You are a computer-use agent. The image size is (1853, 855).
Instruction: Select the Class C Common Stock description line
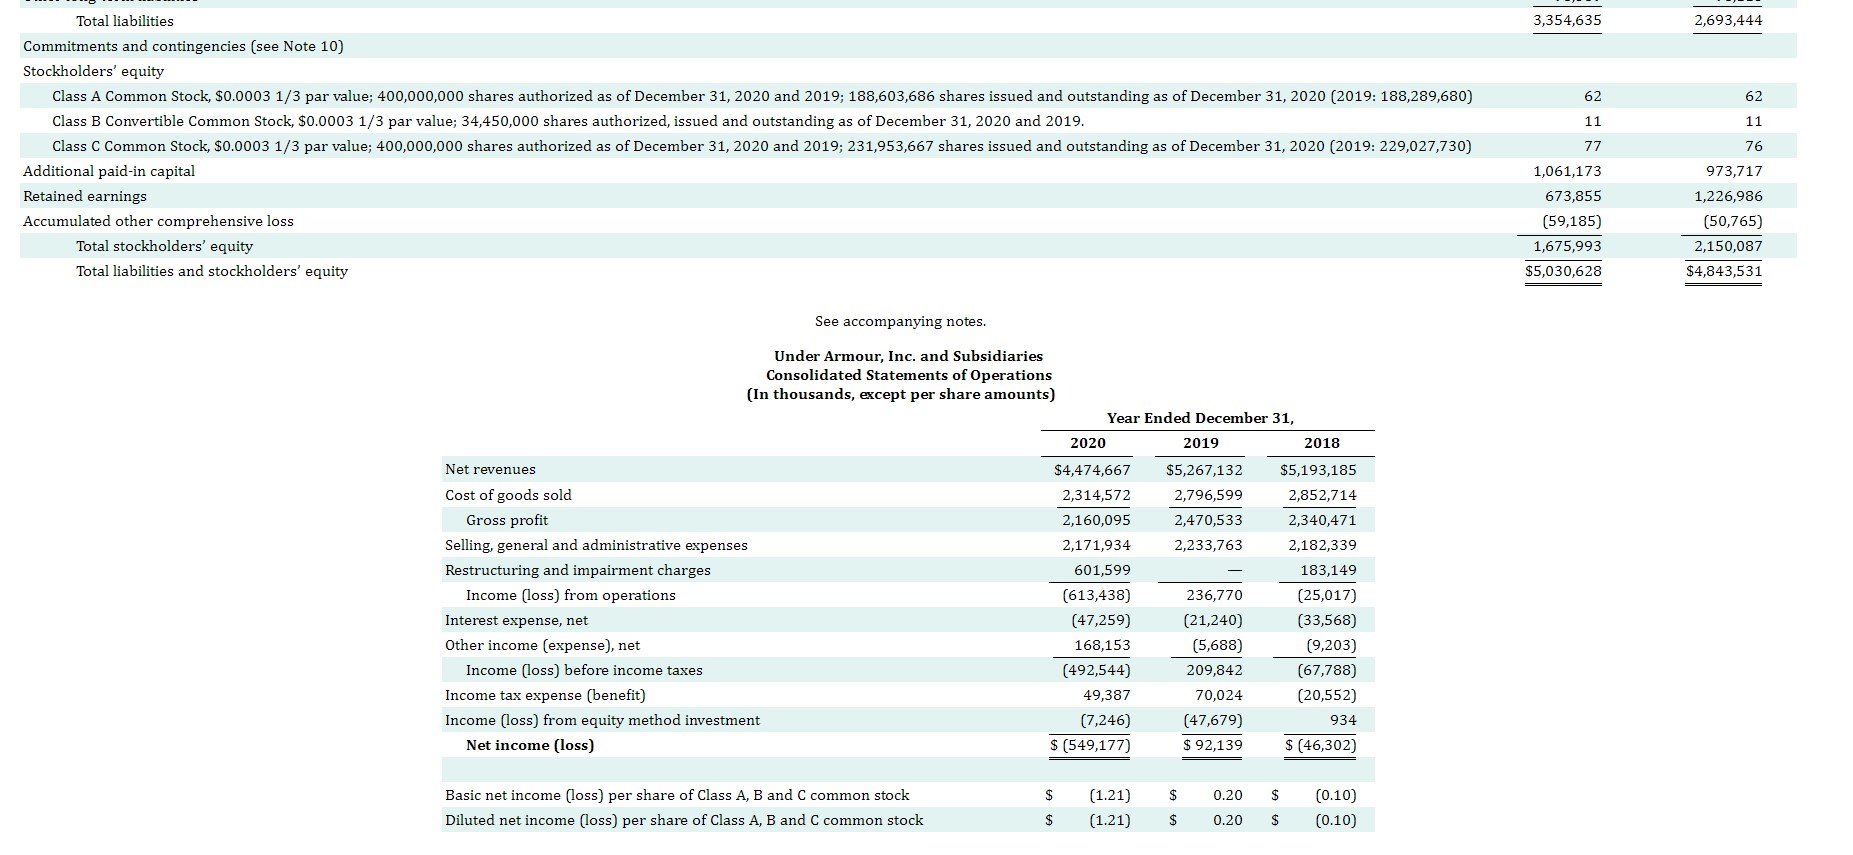pyautogui.click(x=762, y=146)
